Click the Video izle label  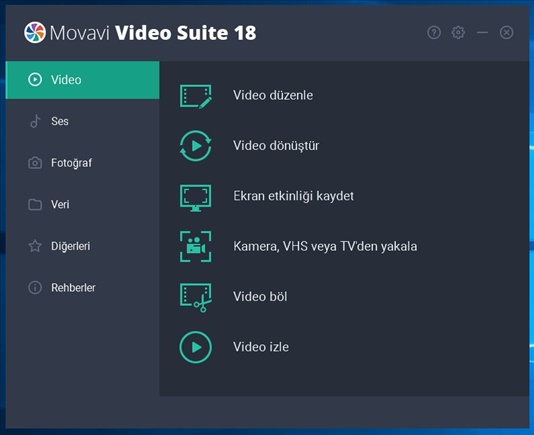(x=261, y=347)
